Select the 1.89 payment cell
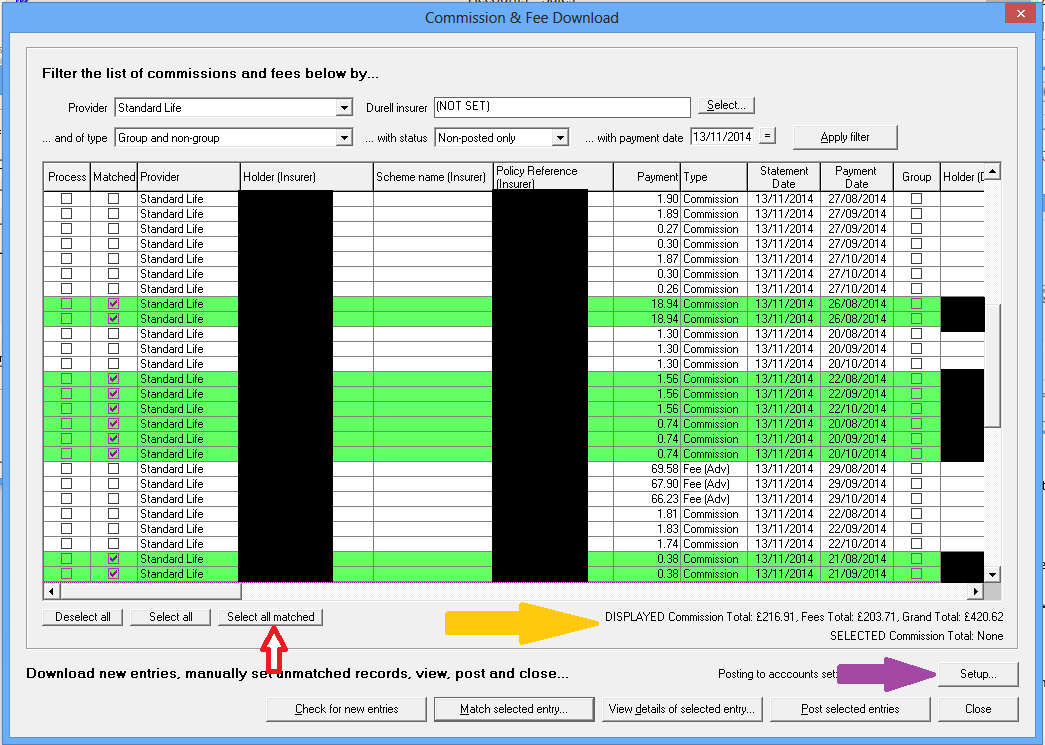 coord(647,214)
